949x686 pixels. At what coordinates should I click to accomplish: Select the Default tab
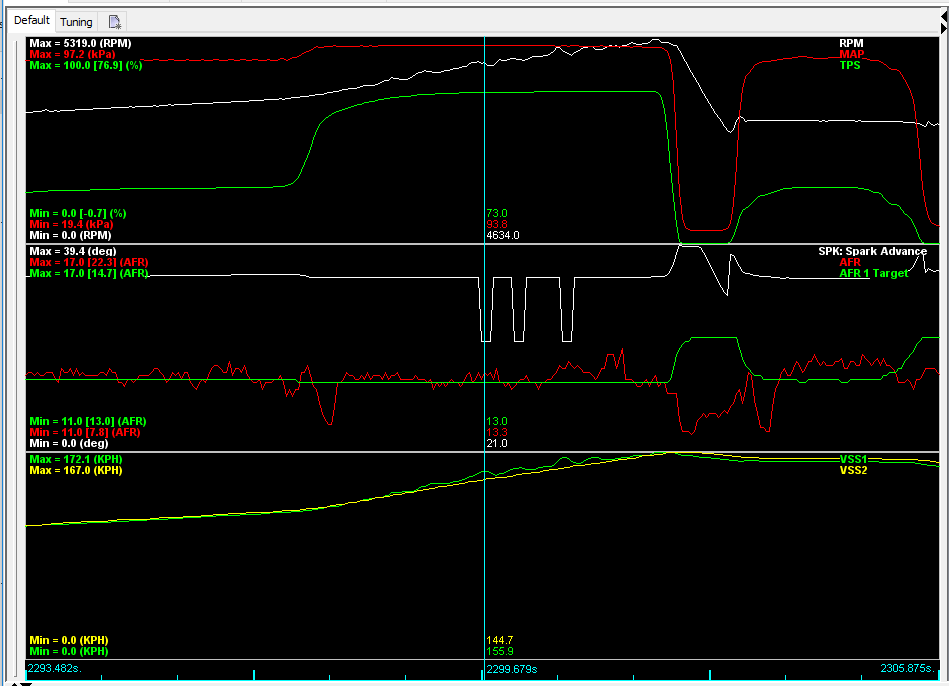[32, 20]
